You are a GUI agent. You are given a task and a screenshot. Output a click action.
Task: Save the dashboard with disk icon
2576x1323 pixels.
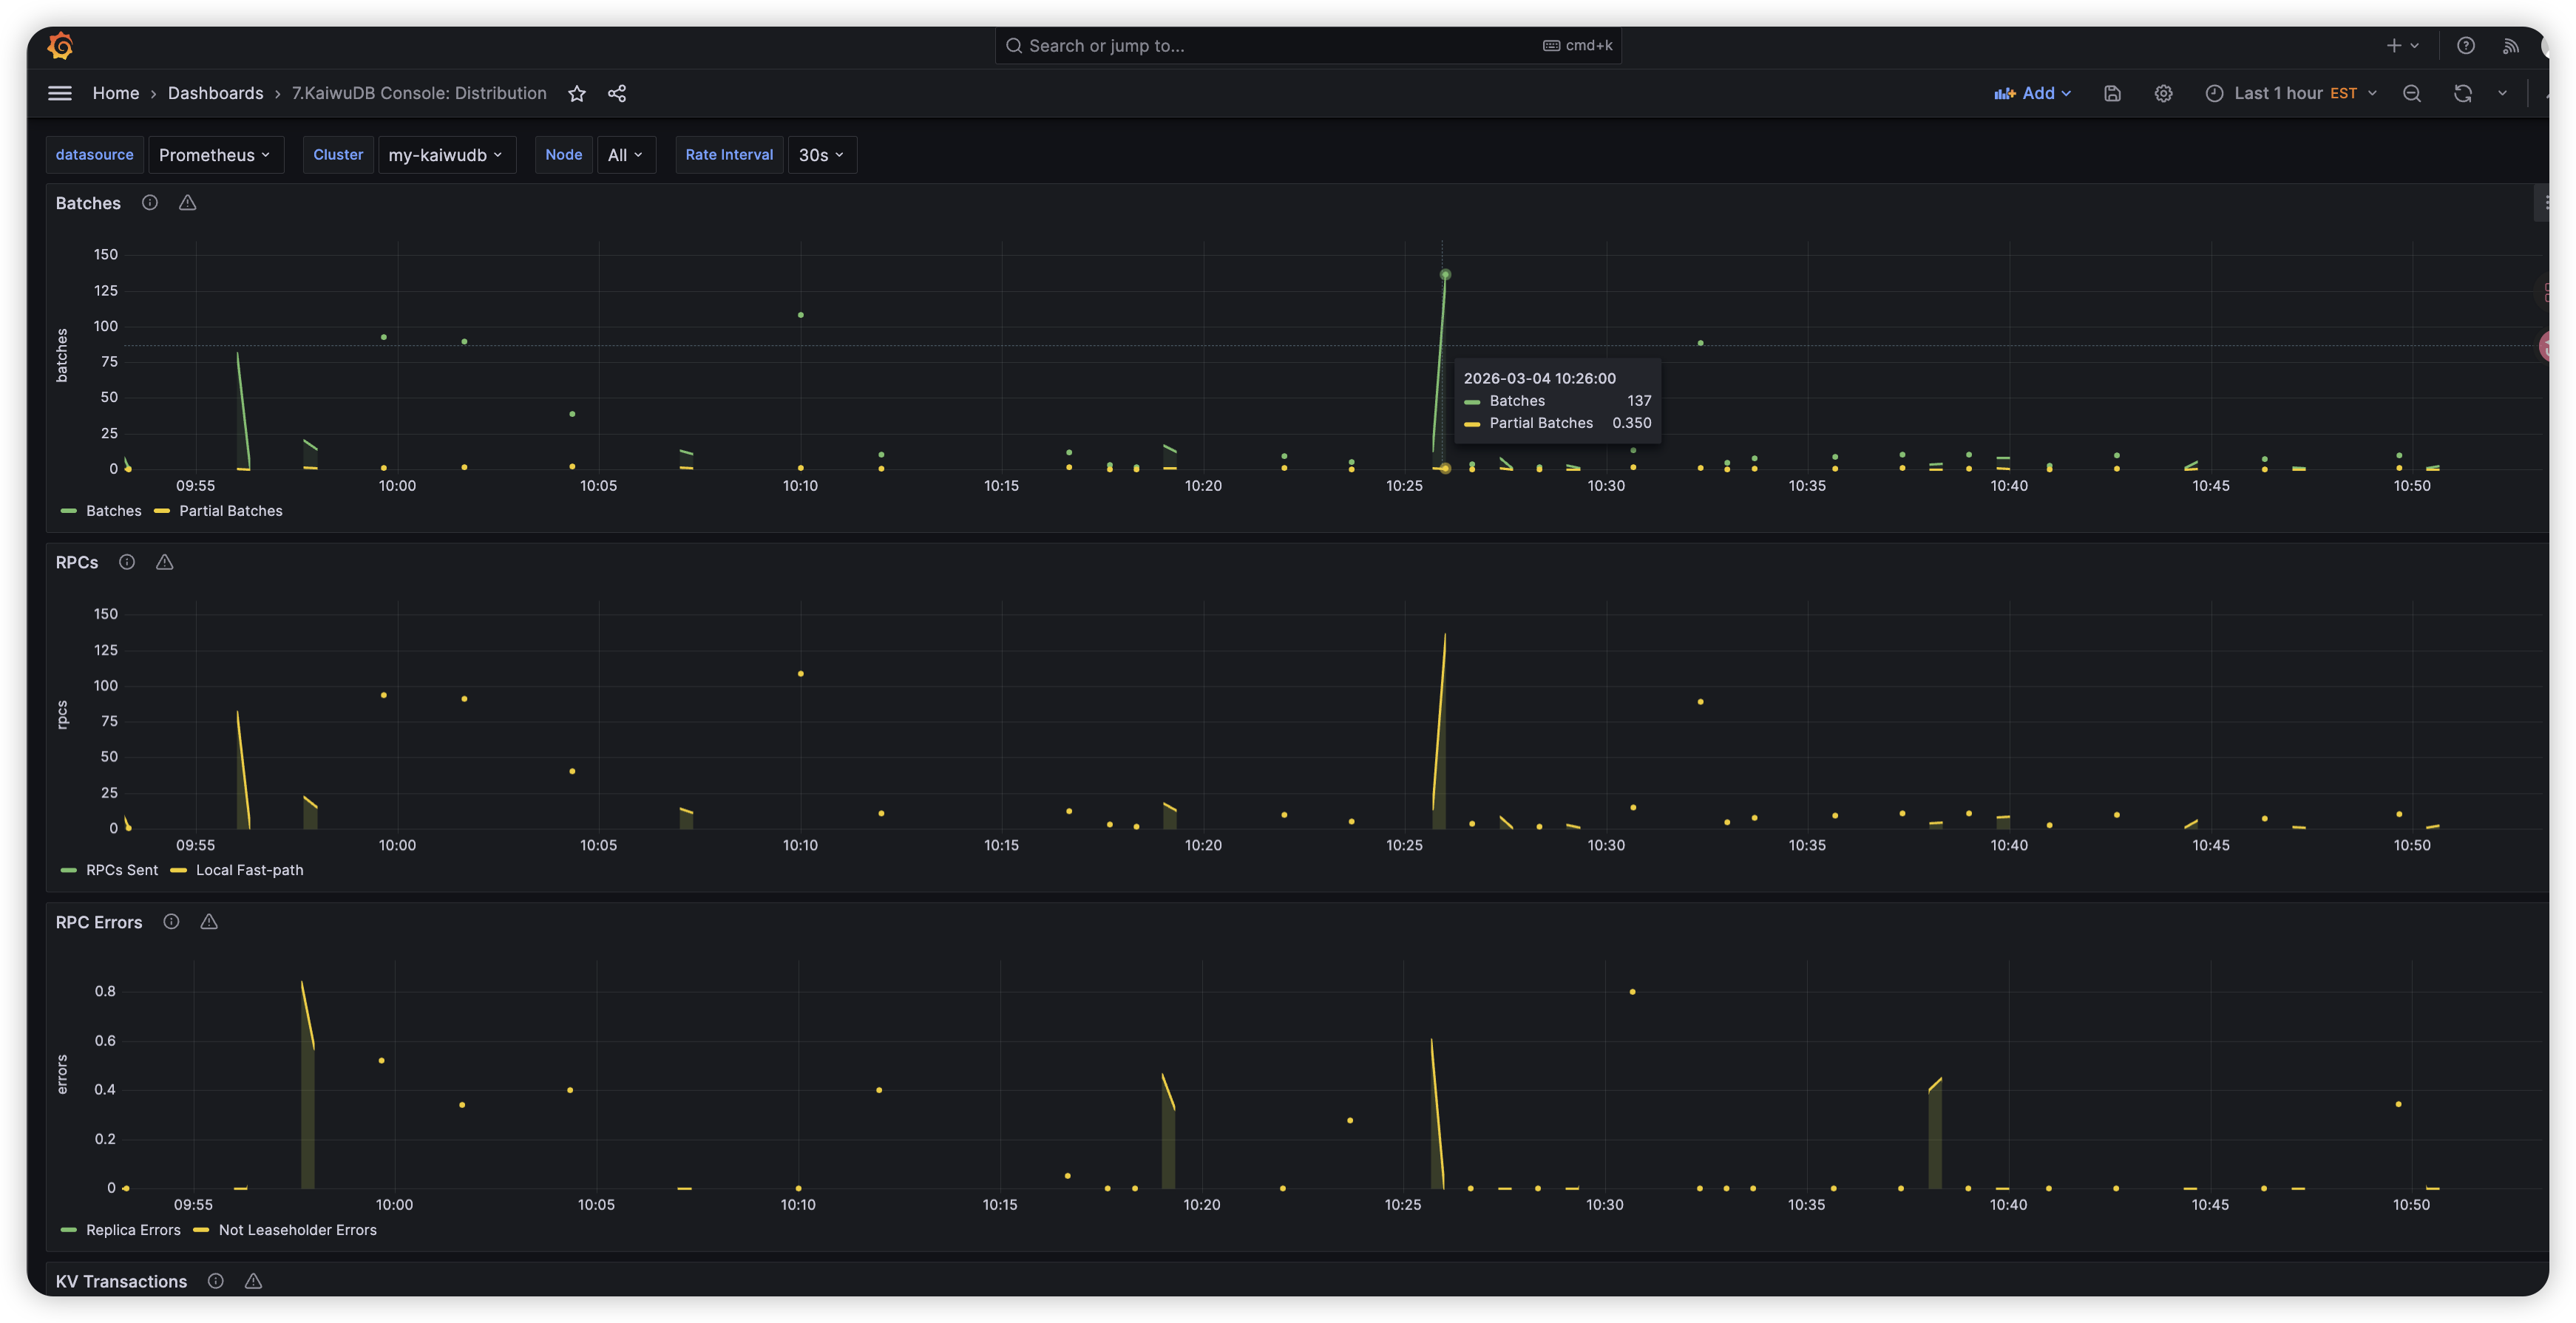tap(2112, 93)
